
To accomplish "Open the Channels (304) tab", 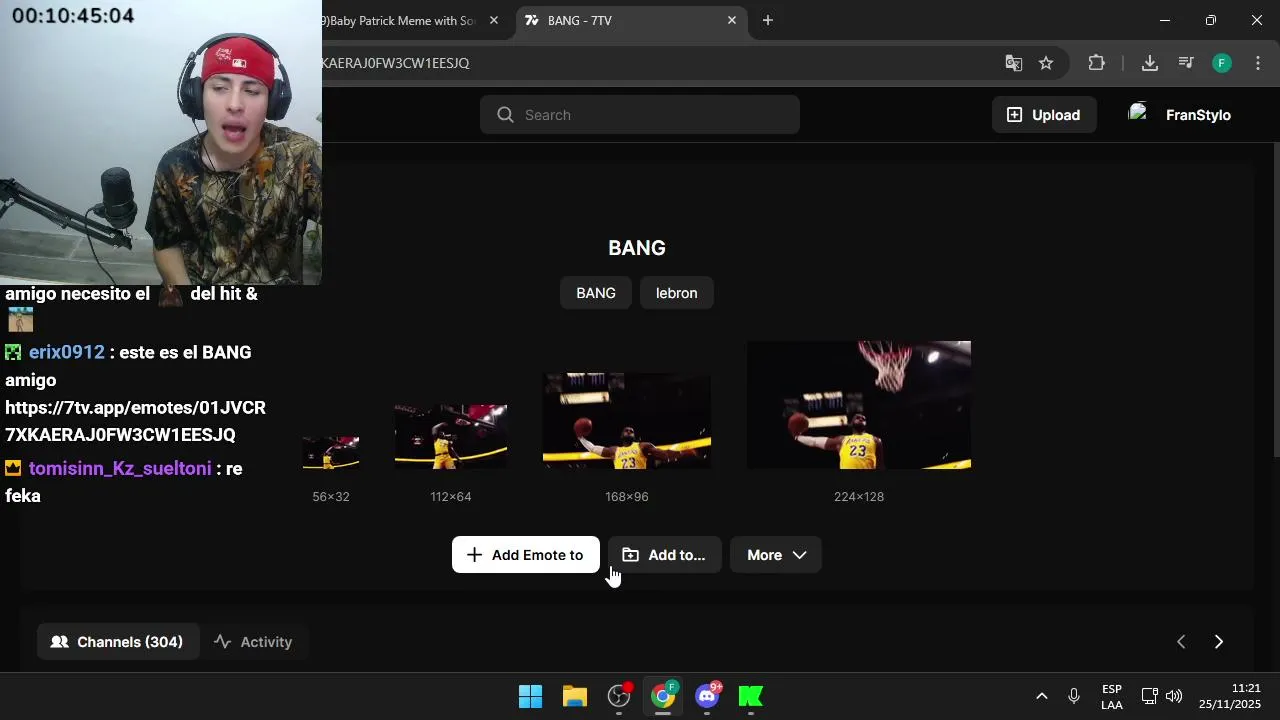I will coord(118,642).
